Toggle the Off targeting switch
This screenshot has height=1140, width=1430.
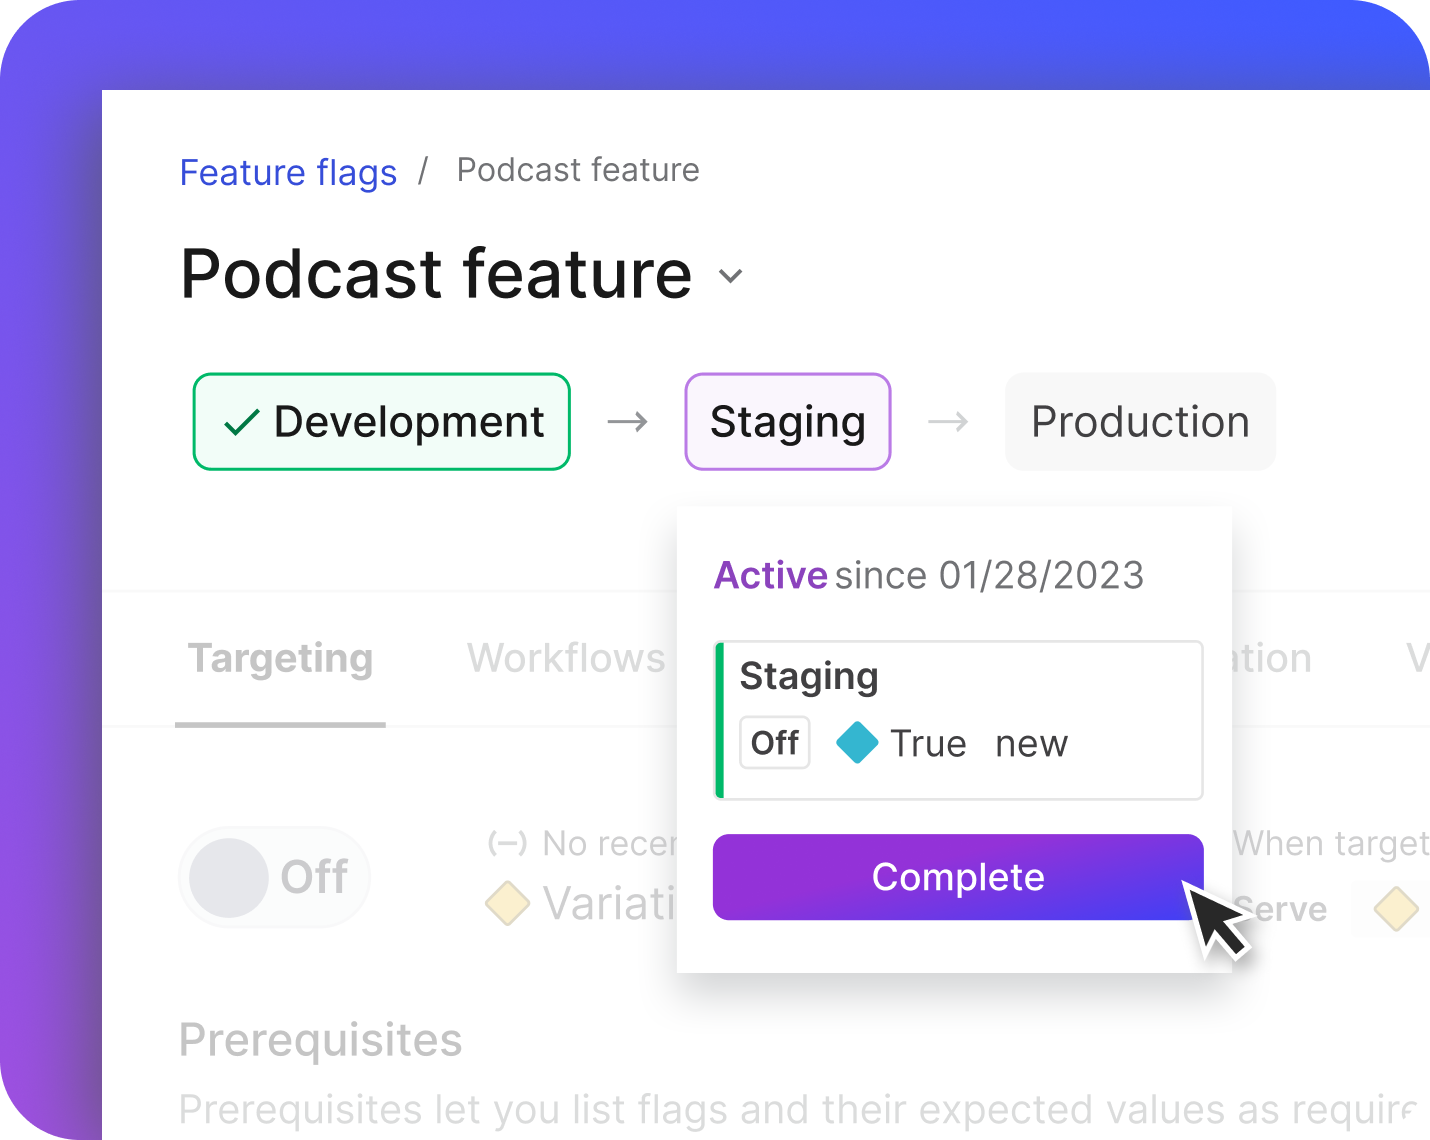[275, 877]
